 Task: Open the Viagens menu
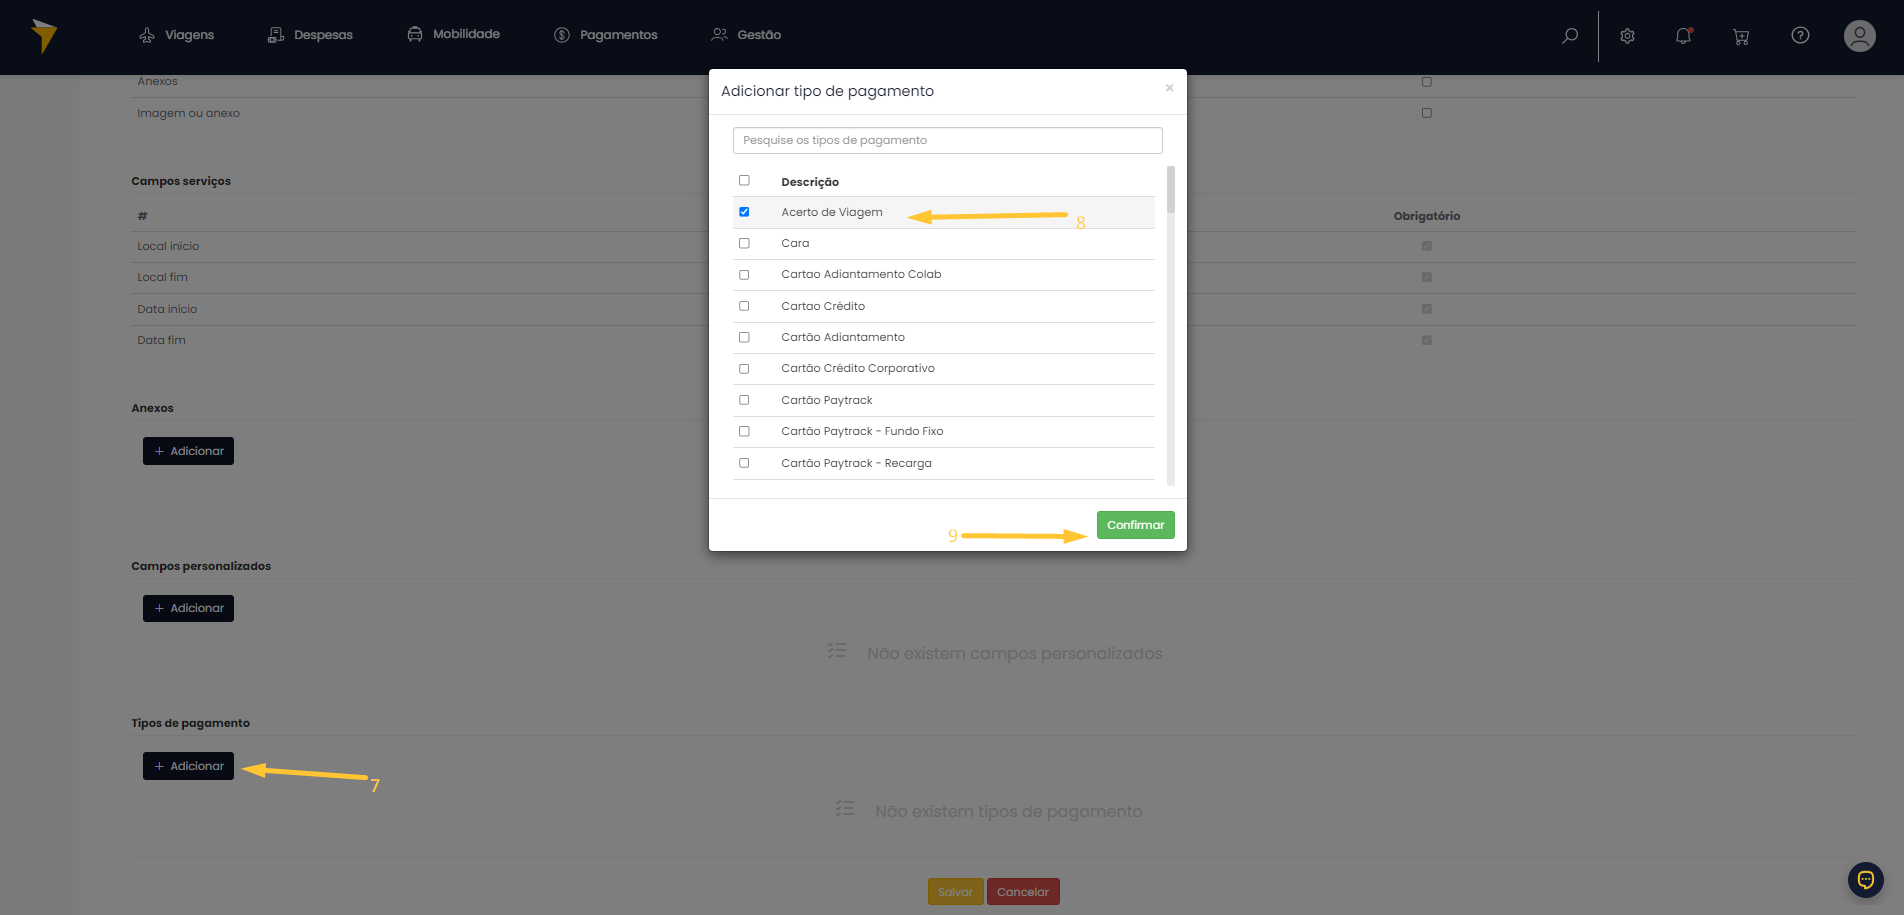tap(177, 35)
